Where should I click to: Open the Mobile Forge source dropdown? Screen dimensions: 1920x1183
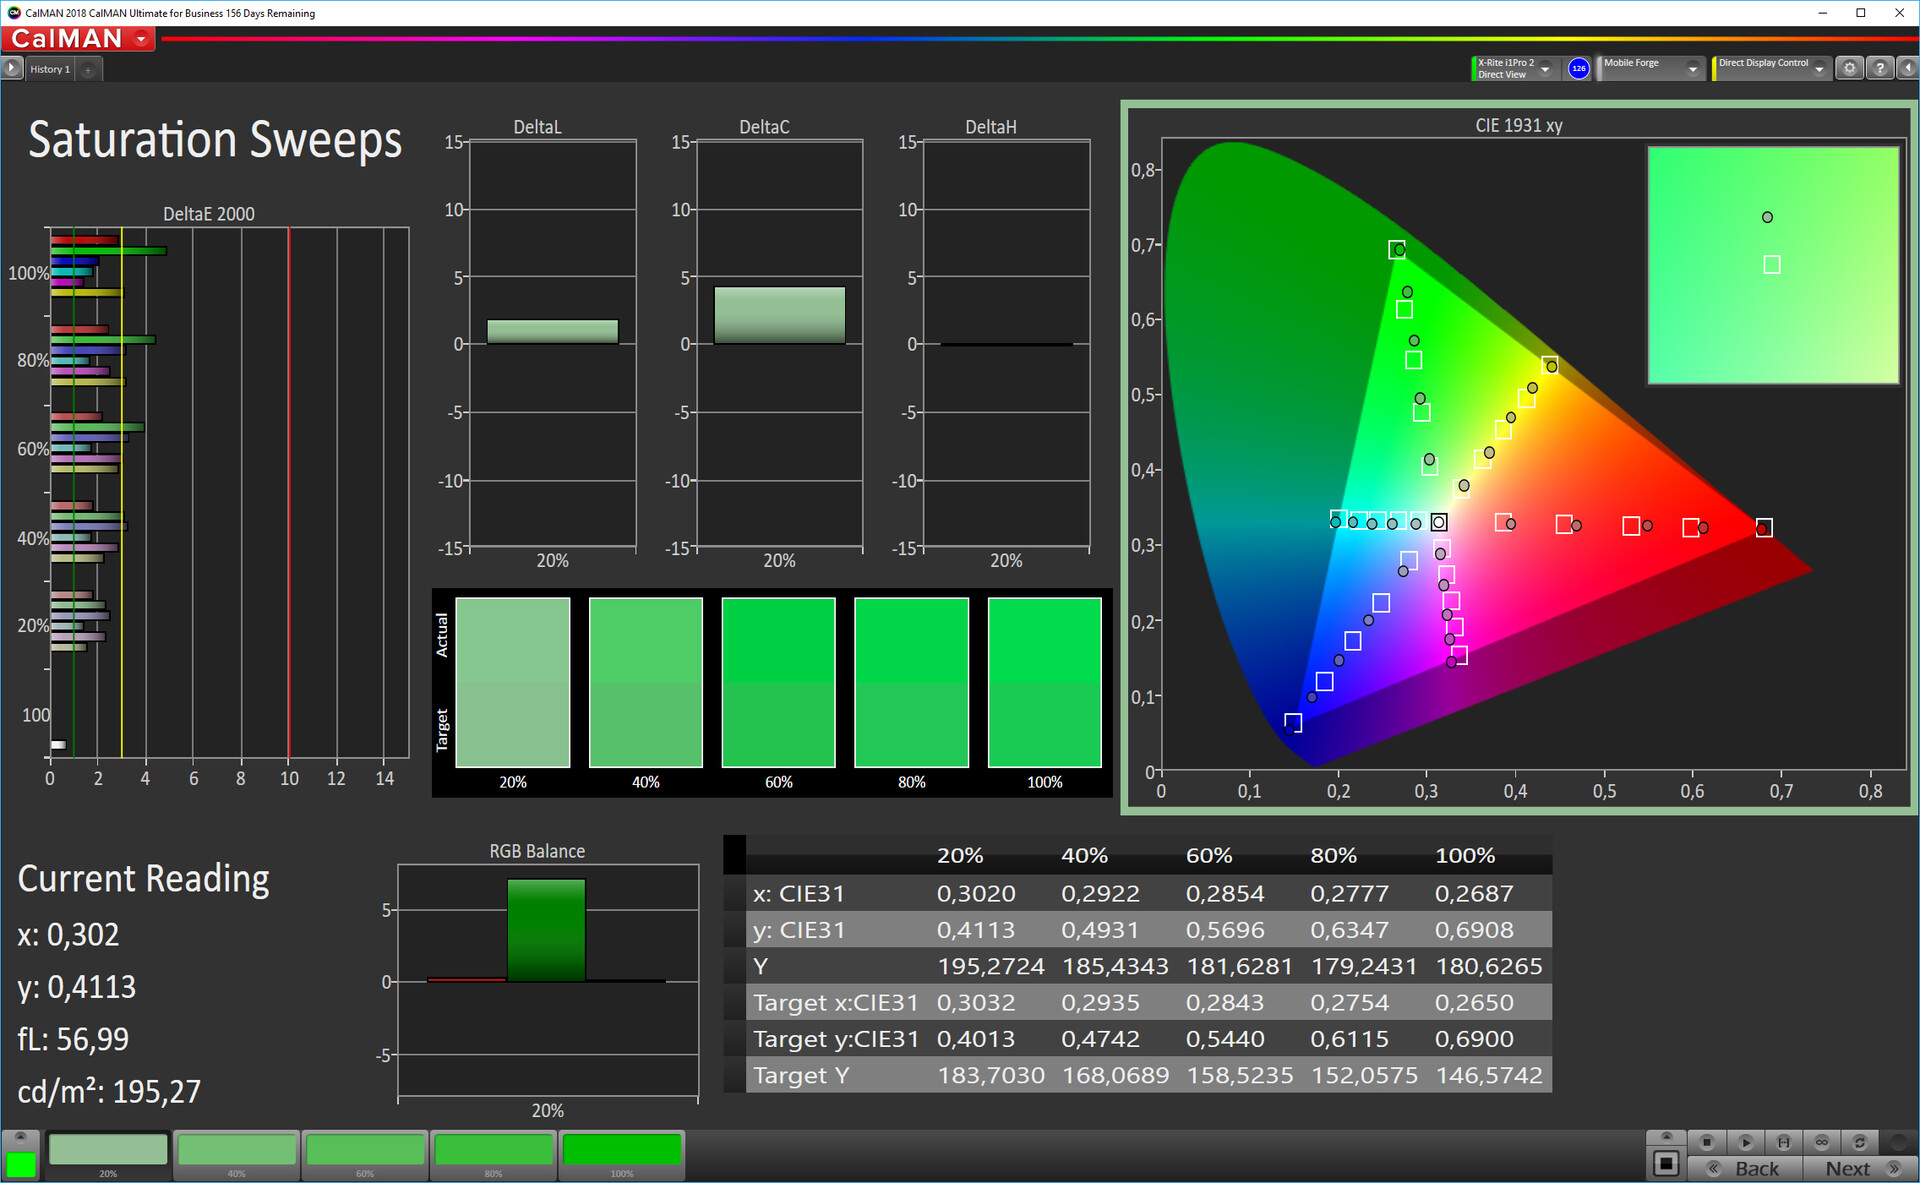coord(1692,69)
